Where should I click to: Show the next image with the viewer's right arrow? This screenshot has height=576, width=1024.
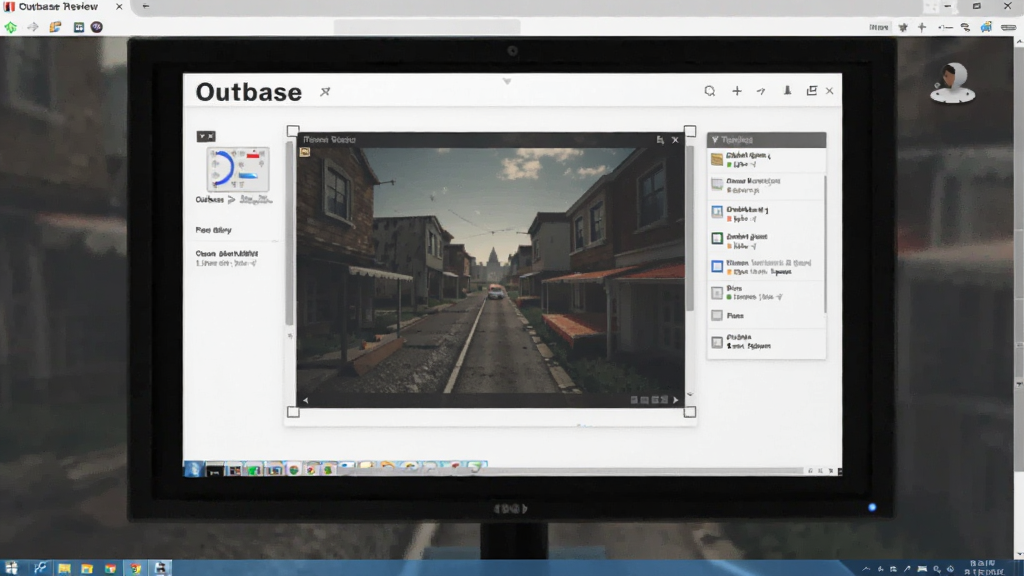(676, 400)
